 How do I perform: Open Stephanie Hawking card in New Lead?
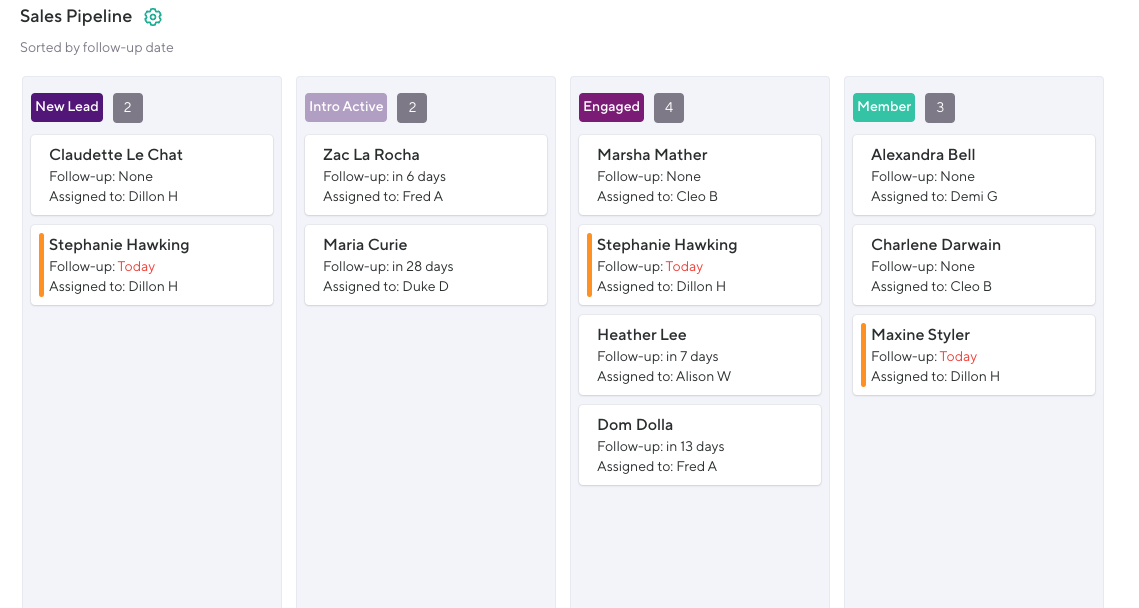(x=152, y=265)
